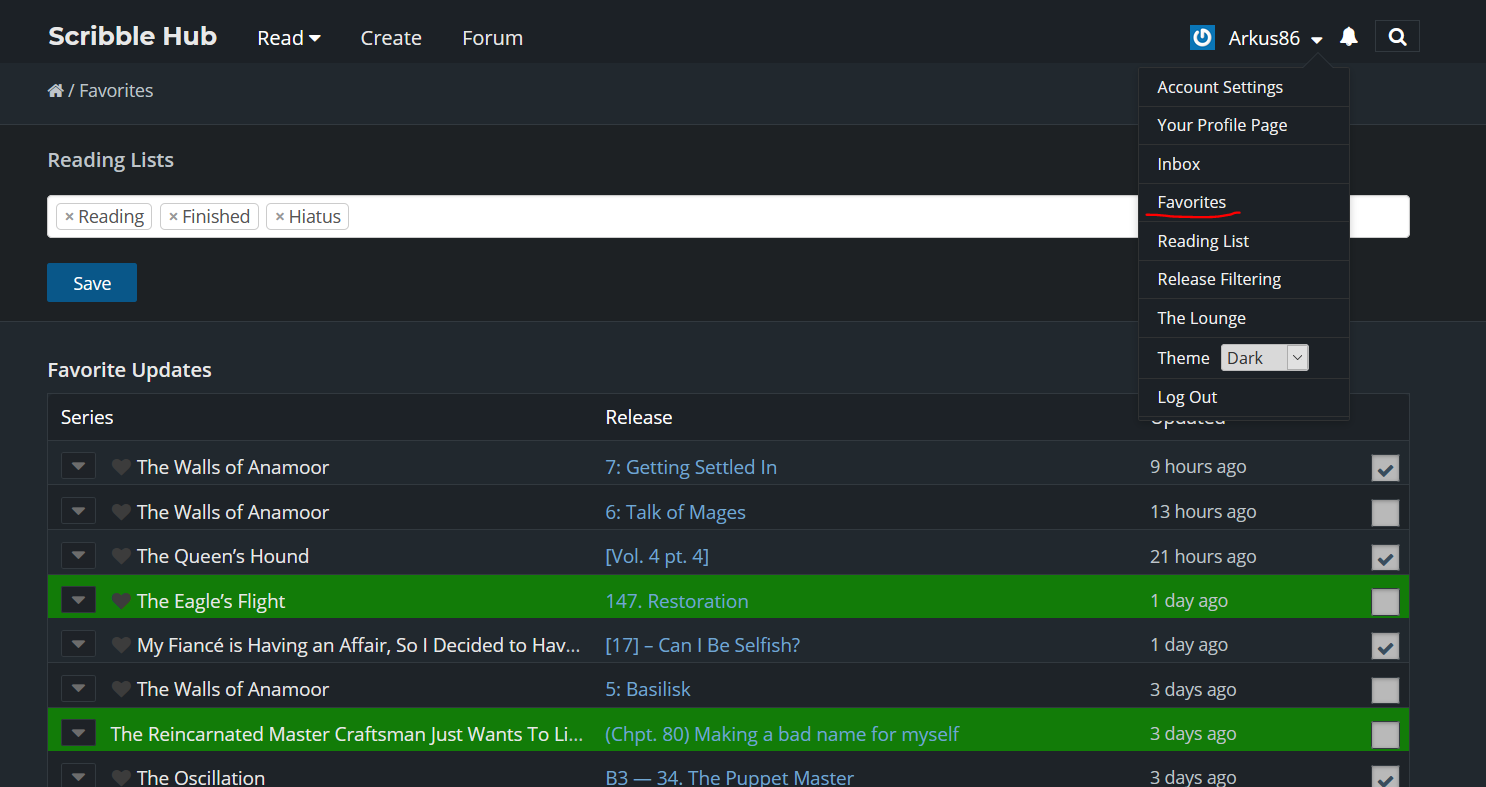Click the home icon in breadcrumb
This screenshot has width=1486, height=787.
pos(56,91)
